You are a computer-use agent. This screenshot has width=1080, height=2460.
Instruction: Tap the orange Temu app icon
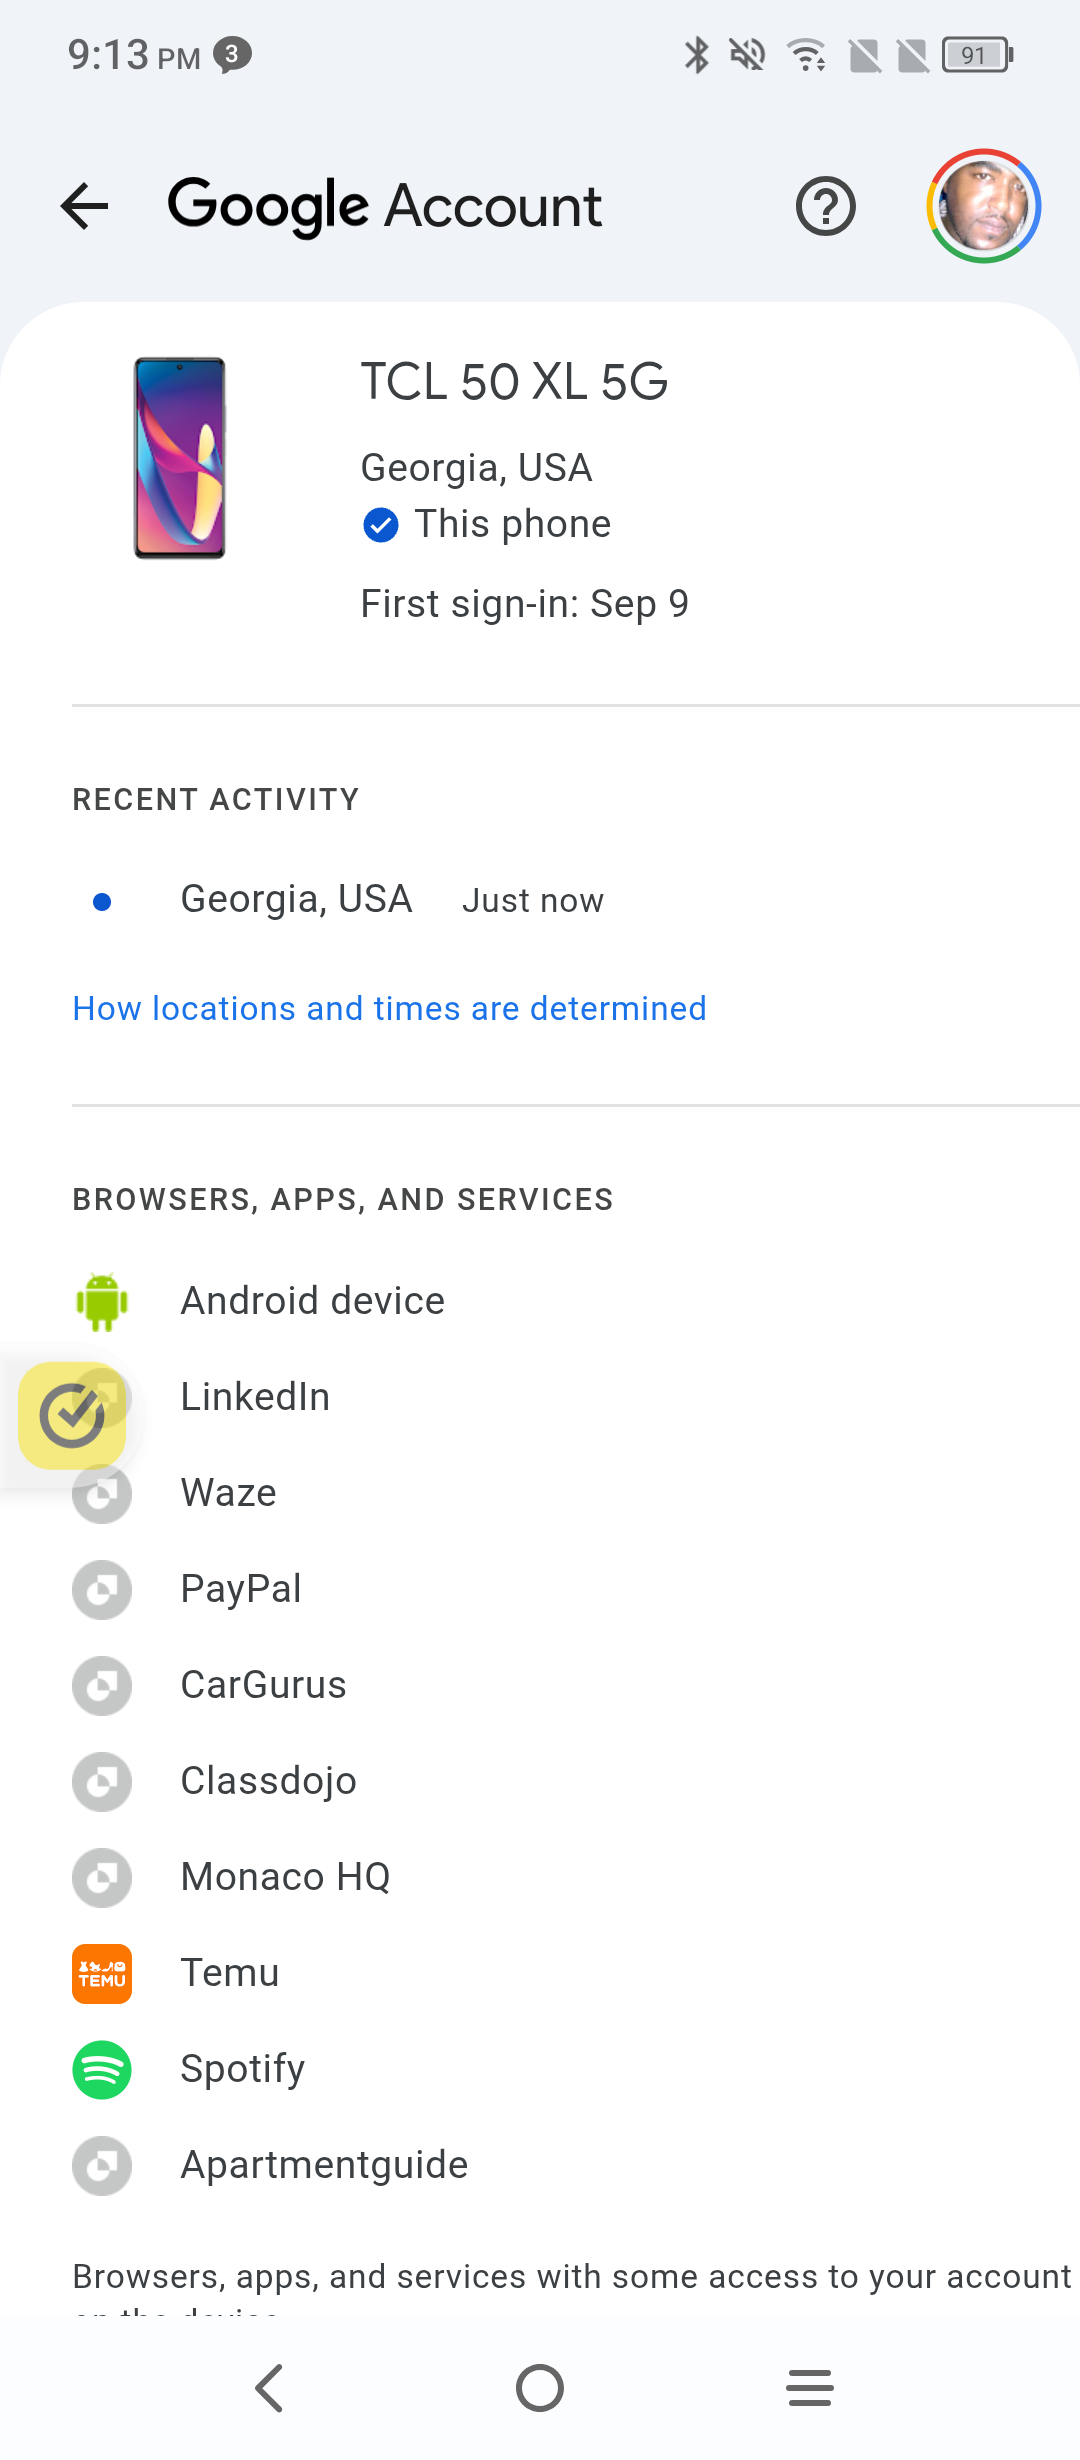click(102, 1973)
